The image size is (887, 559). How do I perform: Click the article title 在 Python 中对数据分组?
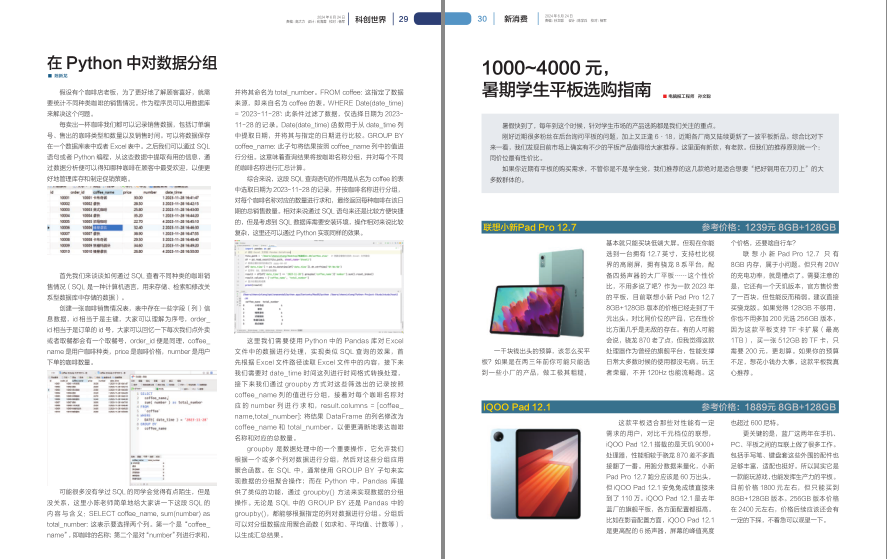[132, 63]
